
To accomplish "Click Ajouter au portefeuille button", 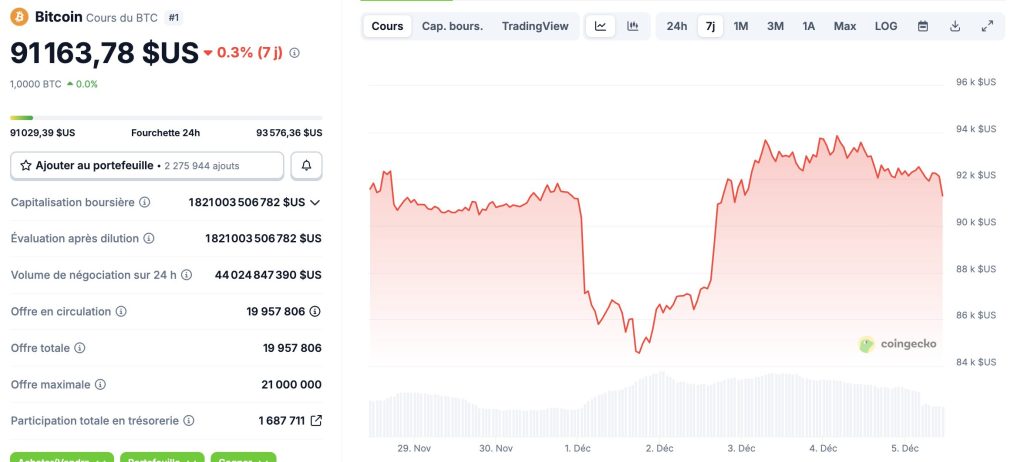I will click(147, 165).
